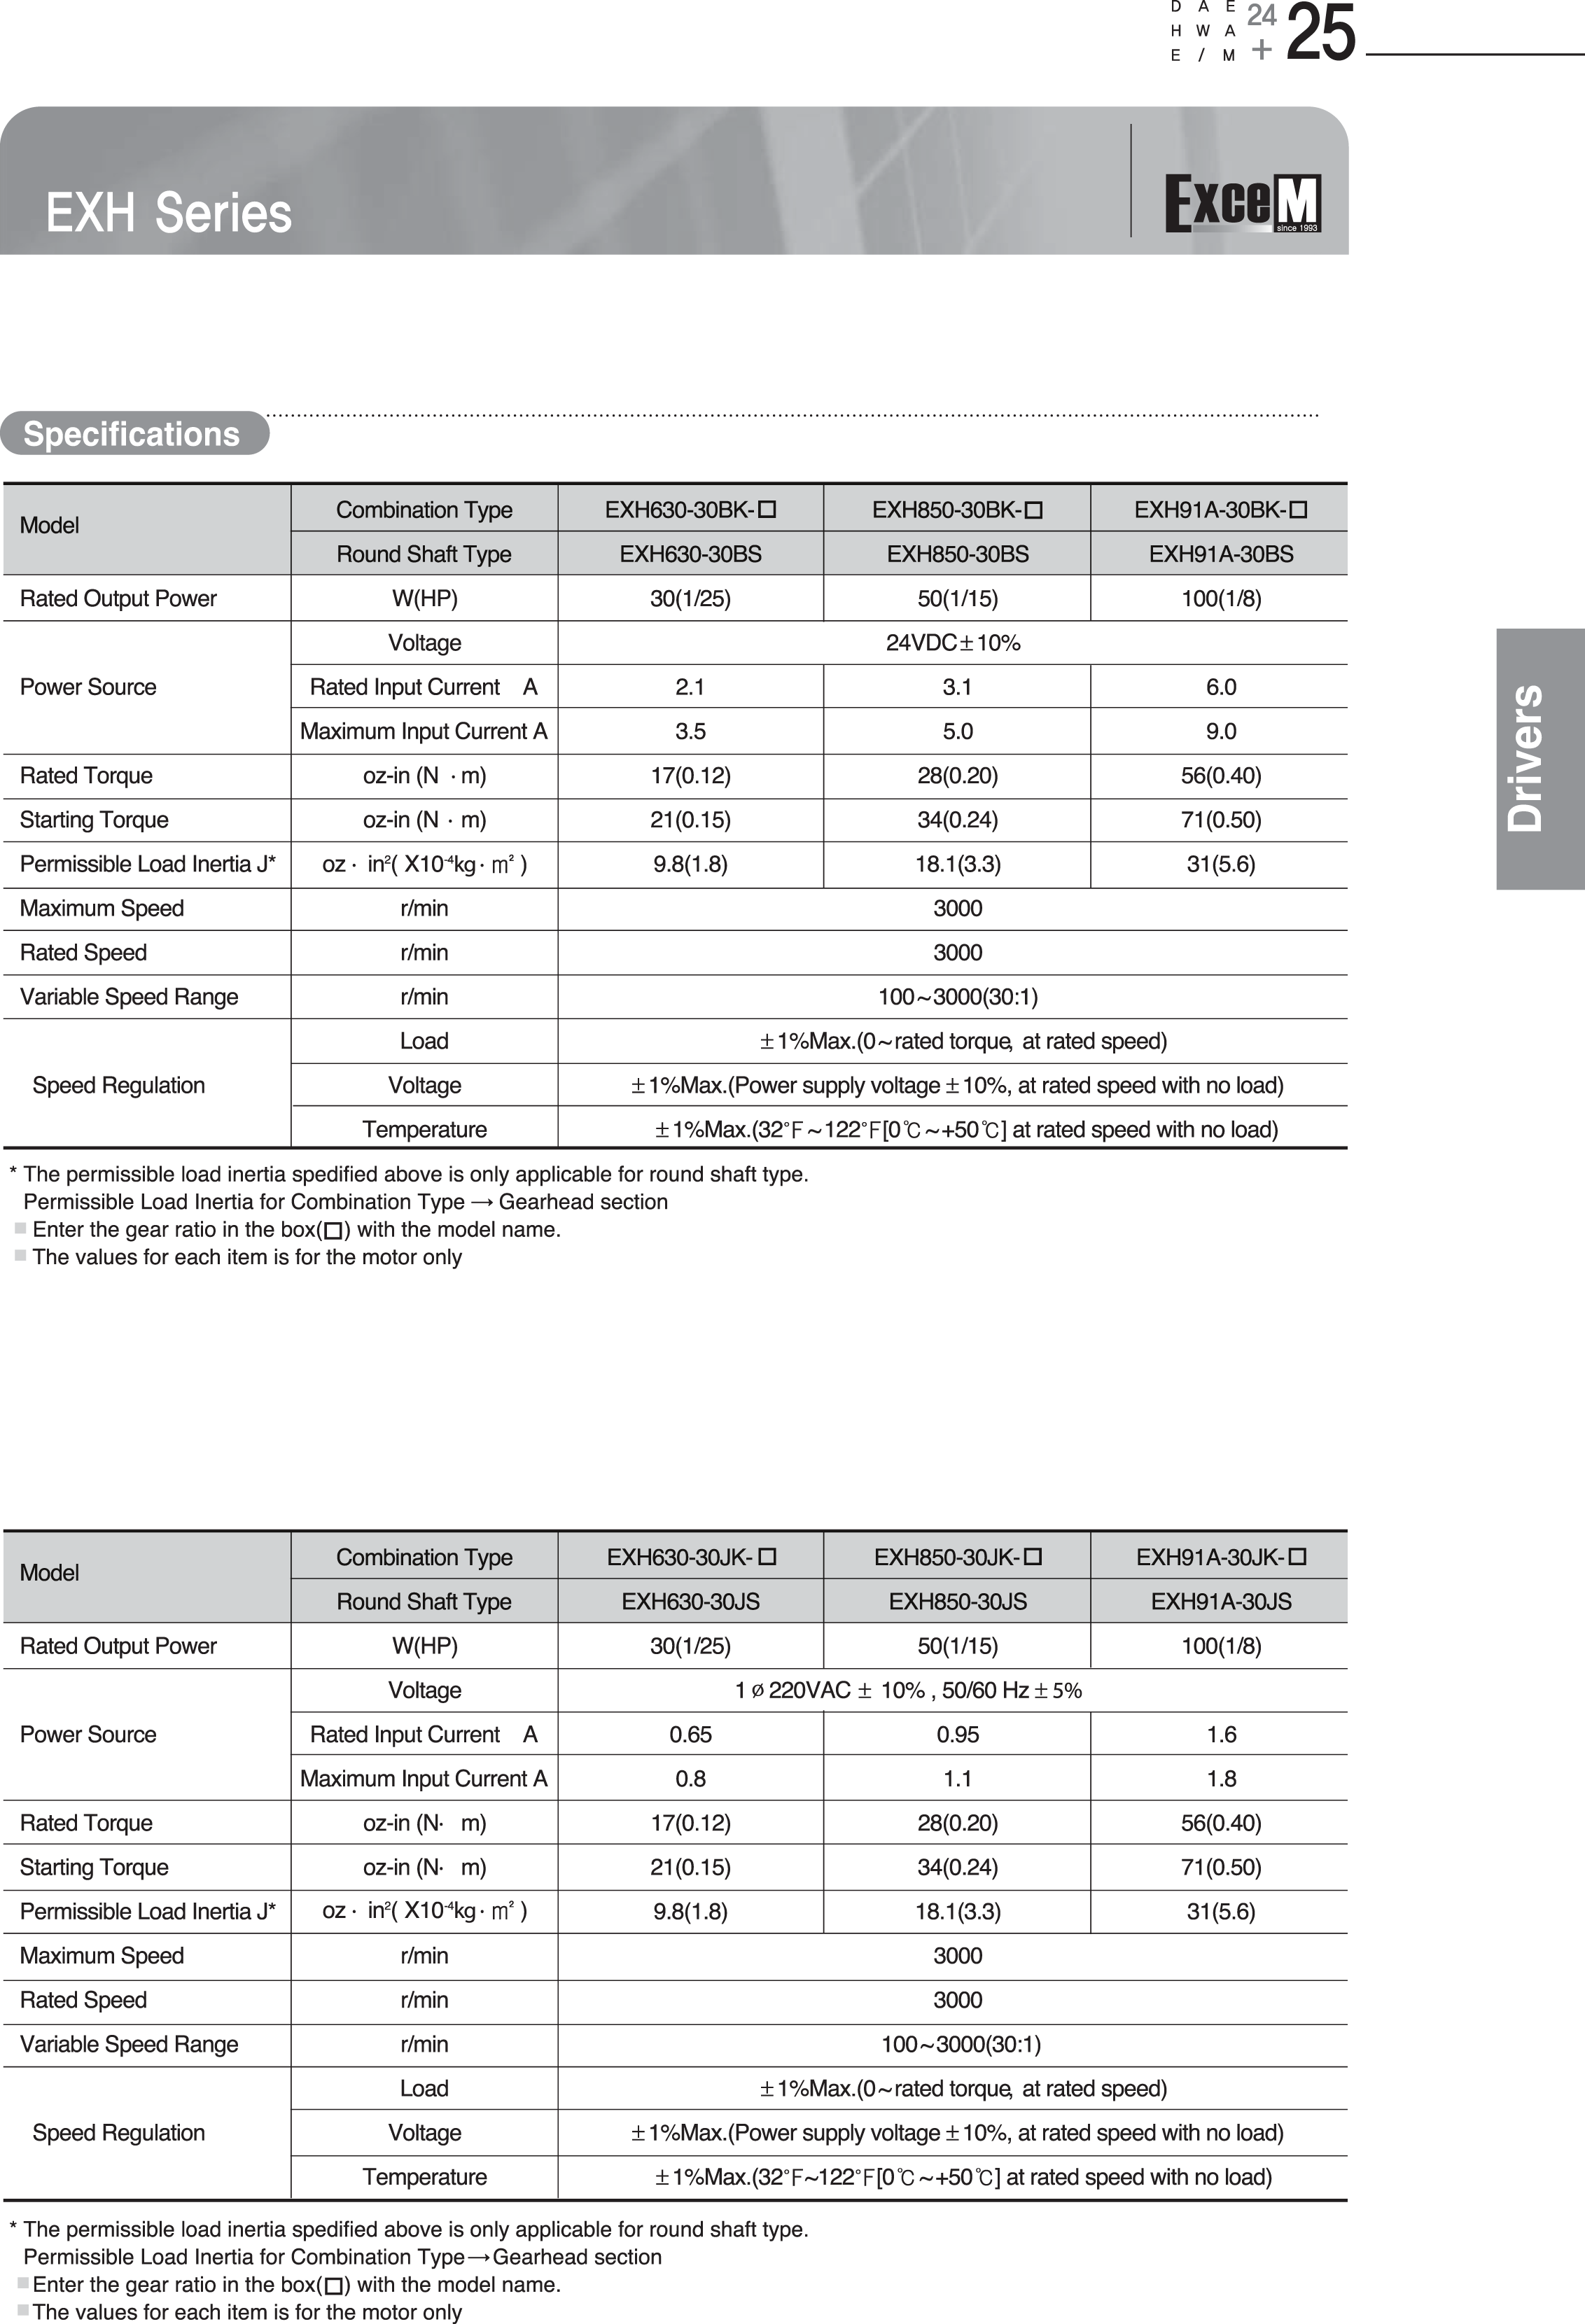Select model cell EXH630-30JK
The height and width of the screenshot is (2324, 1585).
(x=691, y=1557)
